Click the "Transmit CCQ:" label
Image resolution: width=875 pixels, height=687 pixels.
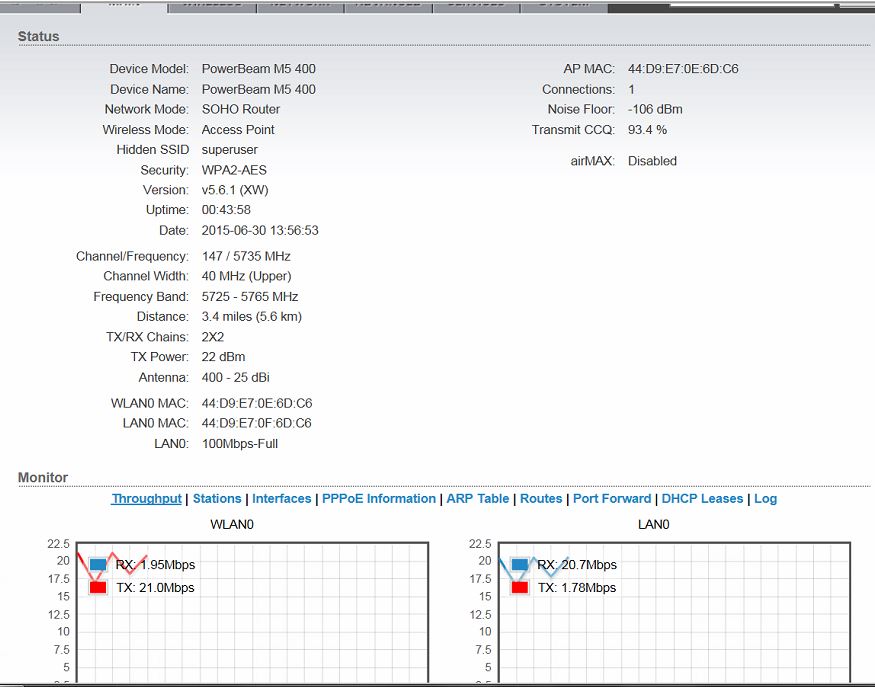click(573, 129)
